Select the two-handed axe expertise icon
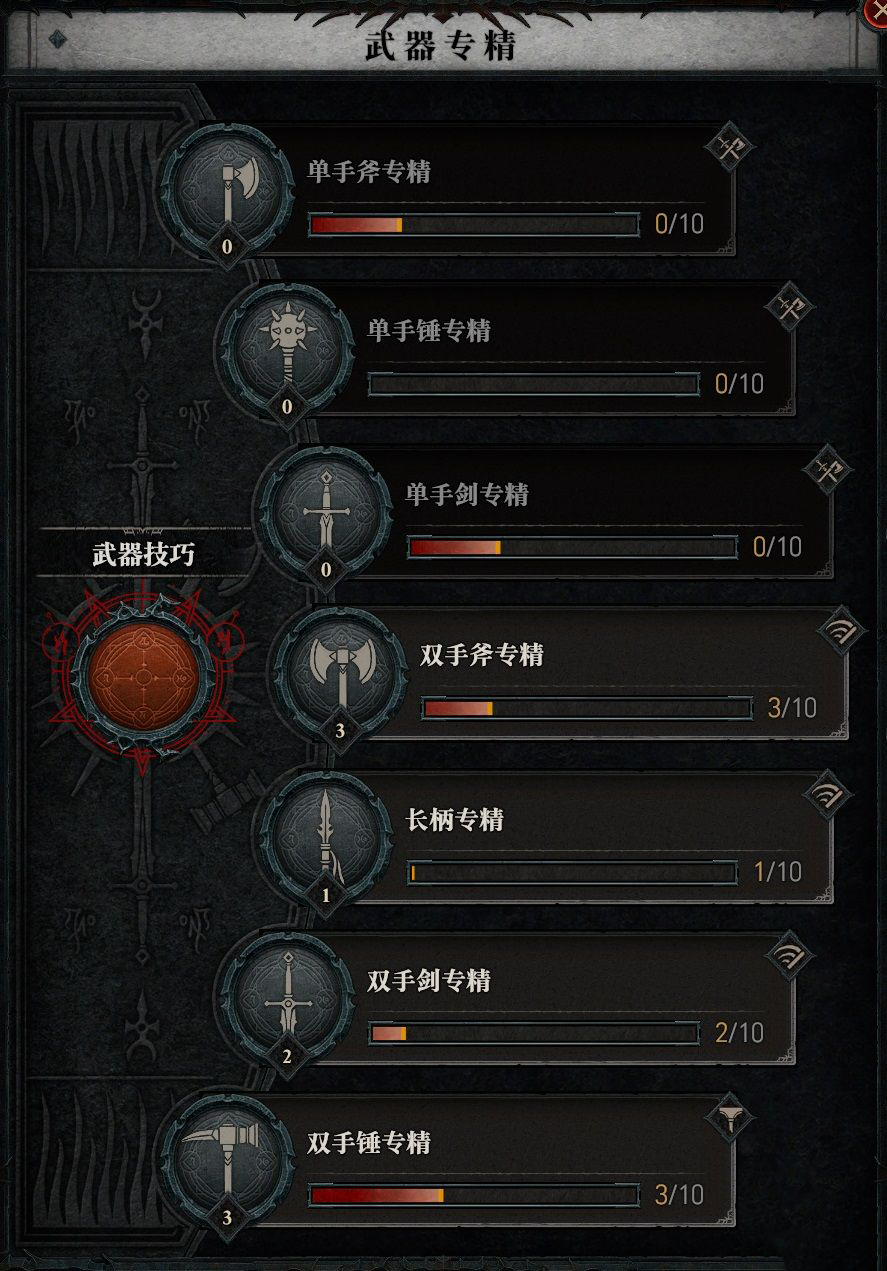 (340, 672)
